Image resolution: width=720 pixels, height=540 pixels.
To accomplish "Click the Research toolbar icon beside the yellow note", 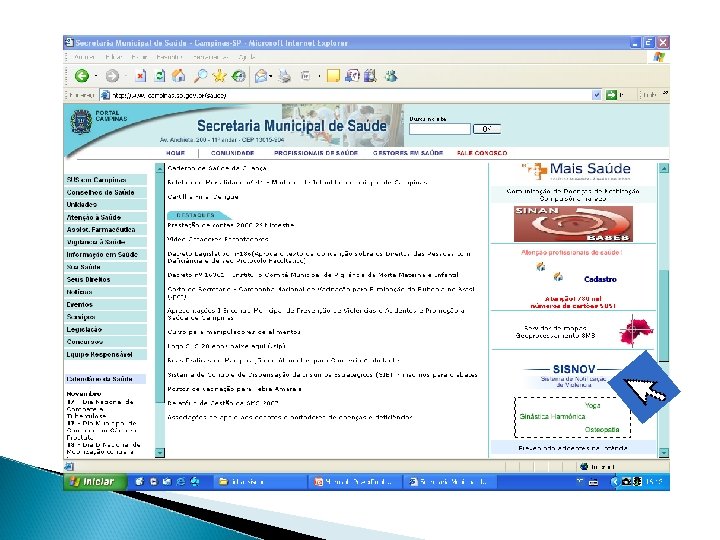I will coord(352,76).
